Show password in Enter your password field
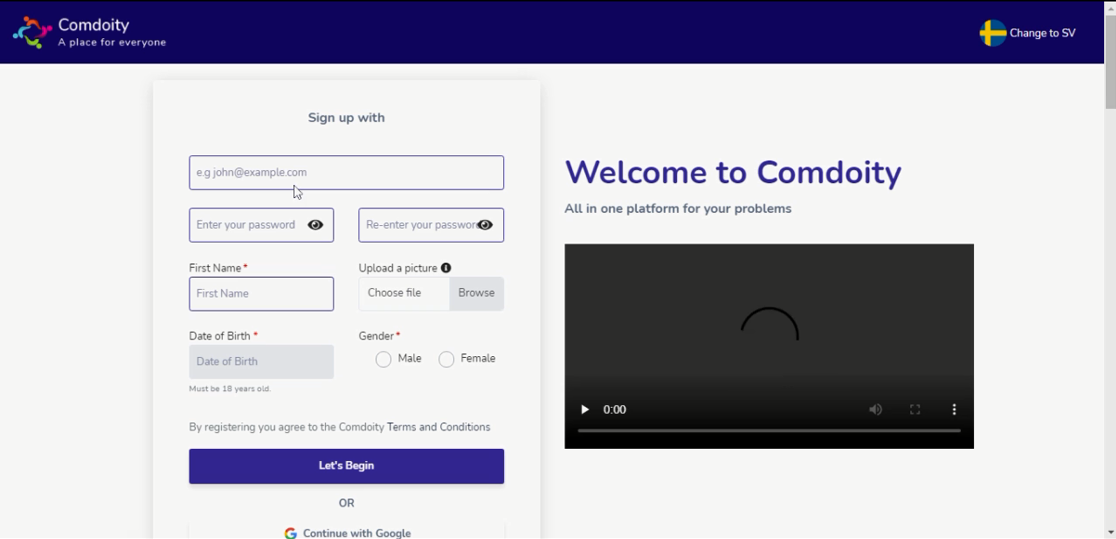The image size is (1116, 539). (315, 225)
